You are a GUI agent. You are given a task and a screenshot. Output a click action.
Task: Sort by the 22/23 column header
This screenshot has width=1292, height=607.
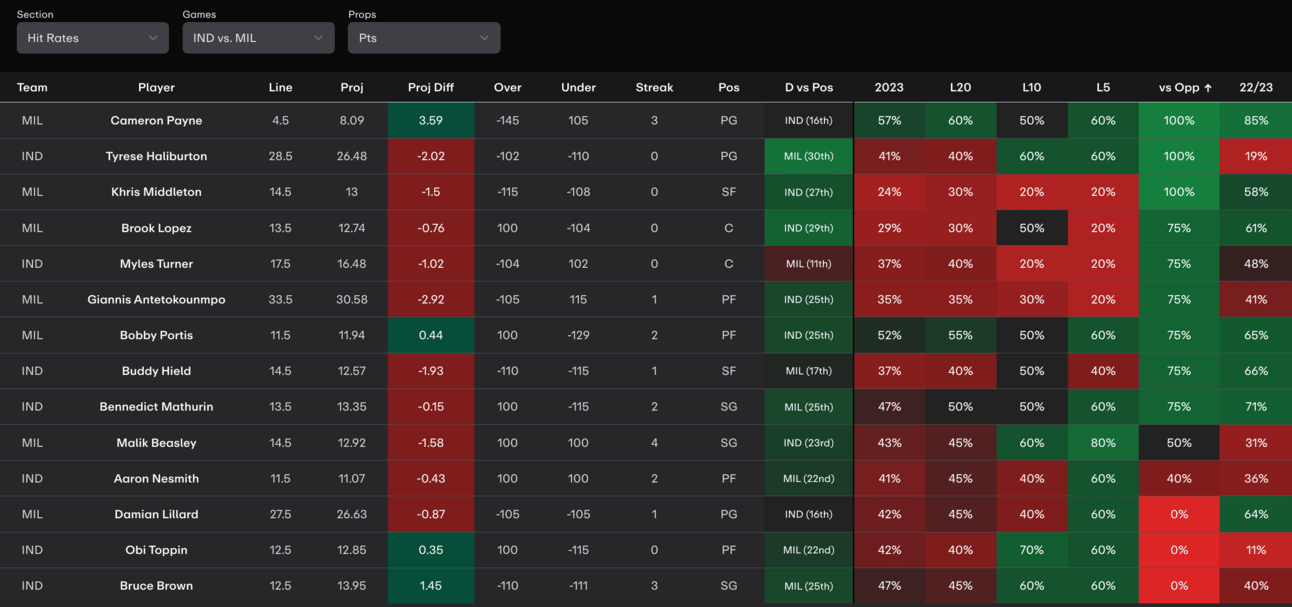[1256, 87]
